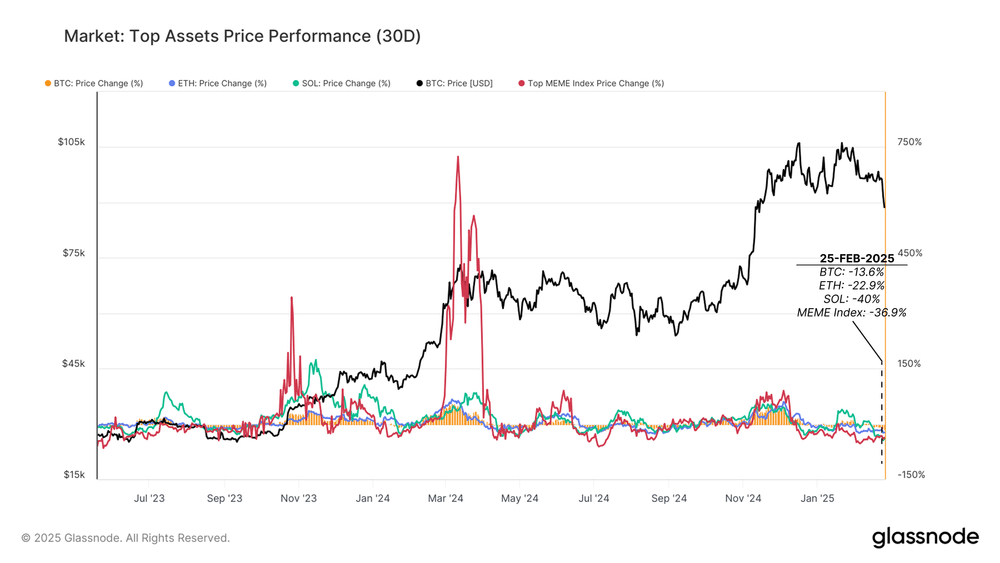Screen dimensions: 1000x563
Task: Toggle BTC: Price Change (%) legend label
Action: [x=98, y=84]
